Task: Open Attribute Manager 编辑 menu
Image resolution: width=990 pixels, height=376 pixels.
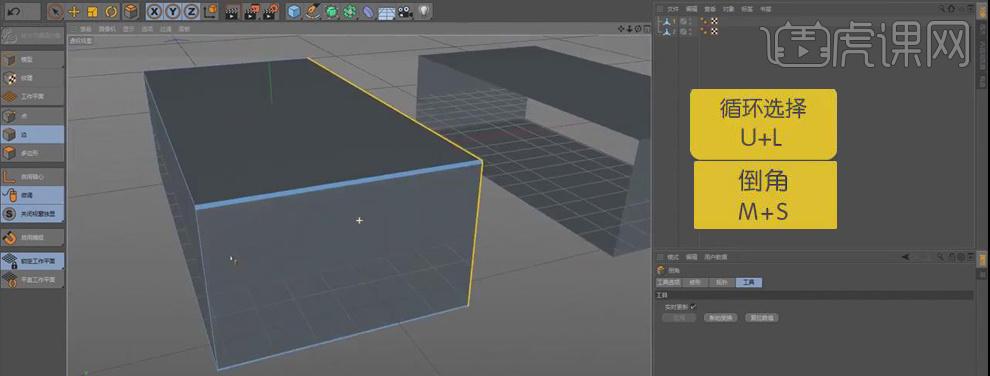Action: 692,257
